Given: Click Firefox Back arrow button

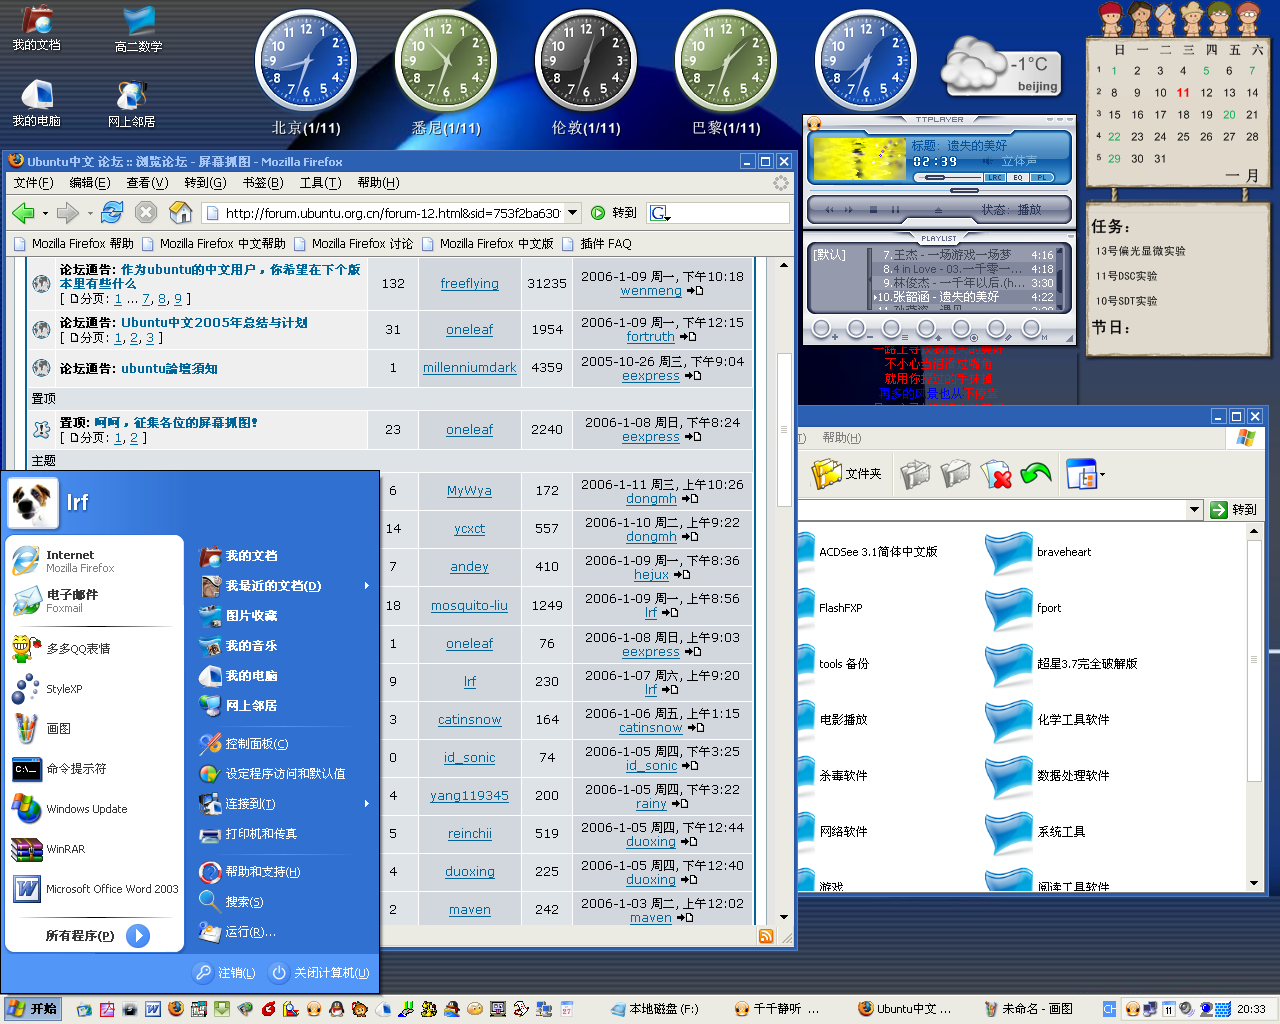Looking at the screenshot, I should [22, 212].
